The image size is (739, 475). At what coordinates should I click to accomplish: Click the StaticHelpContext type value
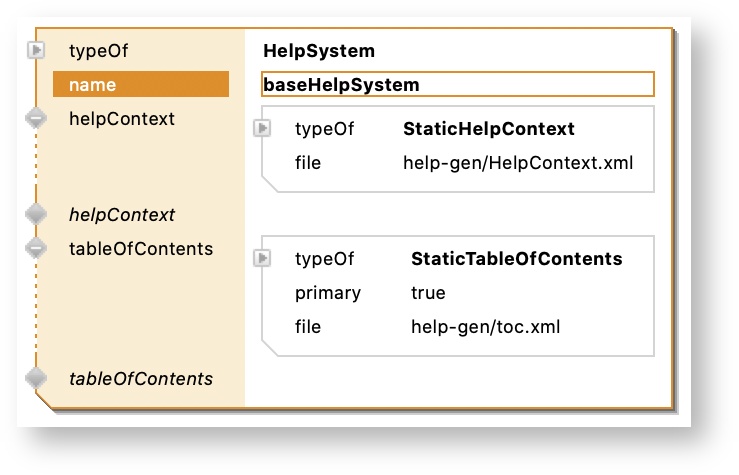click(x=488, y=129)
